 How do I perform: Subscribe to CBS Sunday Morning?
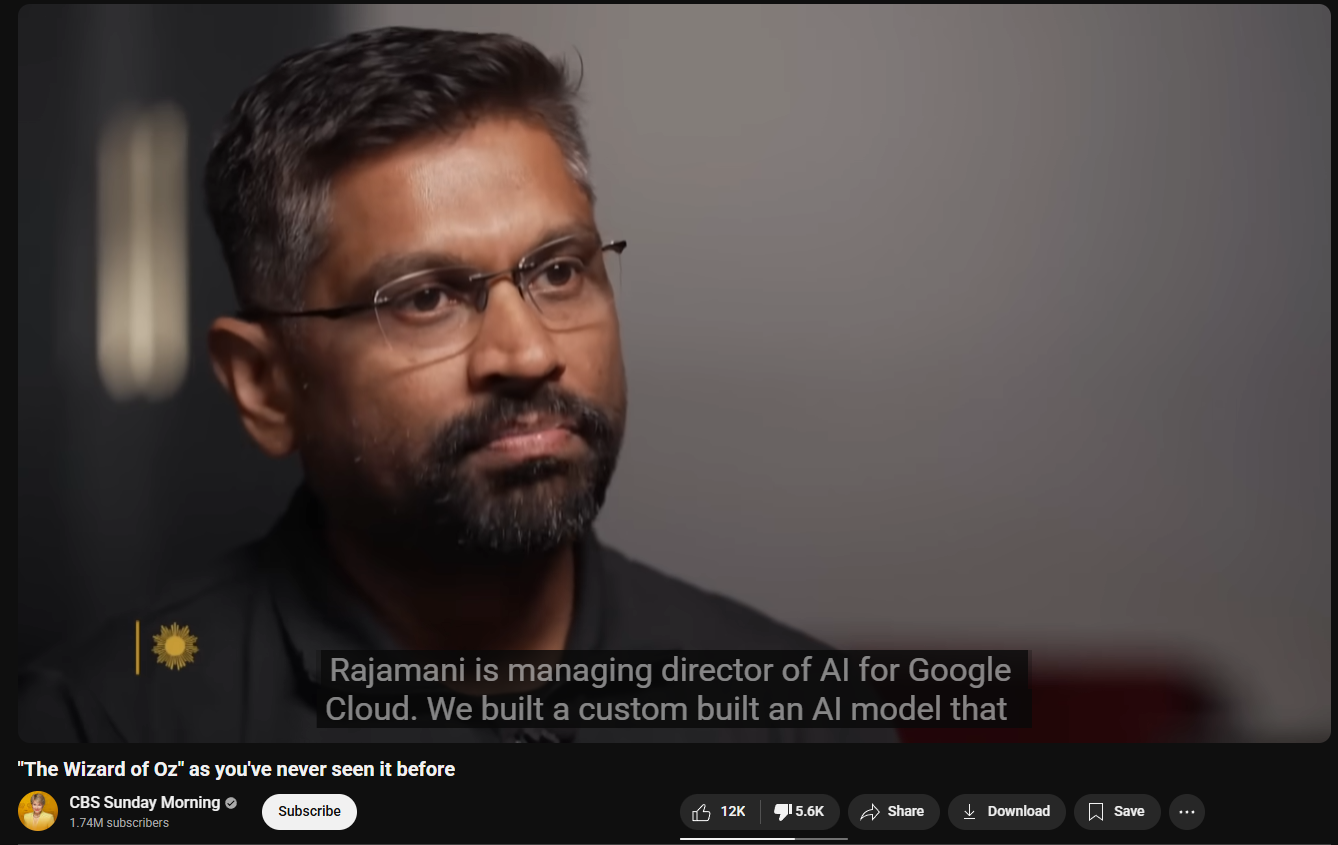coord(309,811)
